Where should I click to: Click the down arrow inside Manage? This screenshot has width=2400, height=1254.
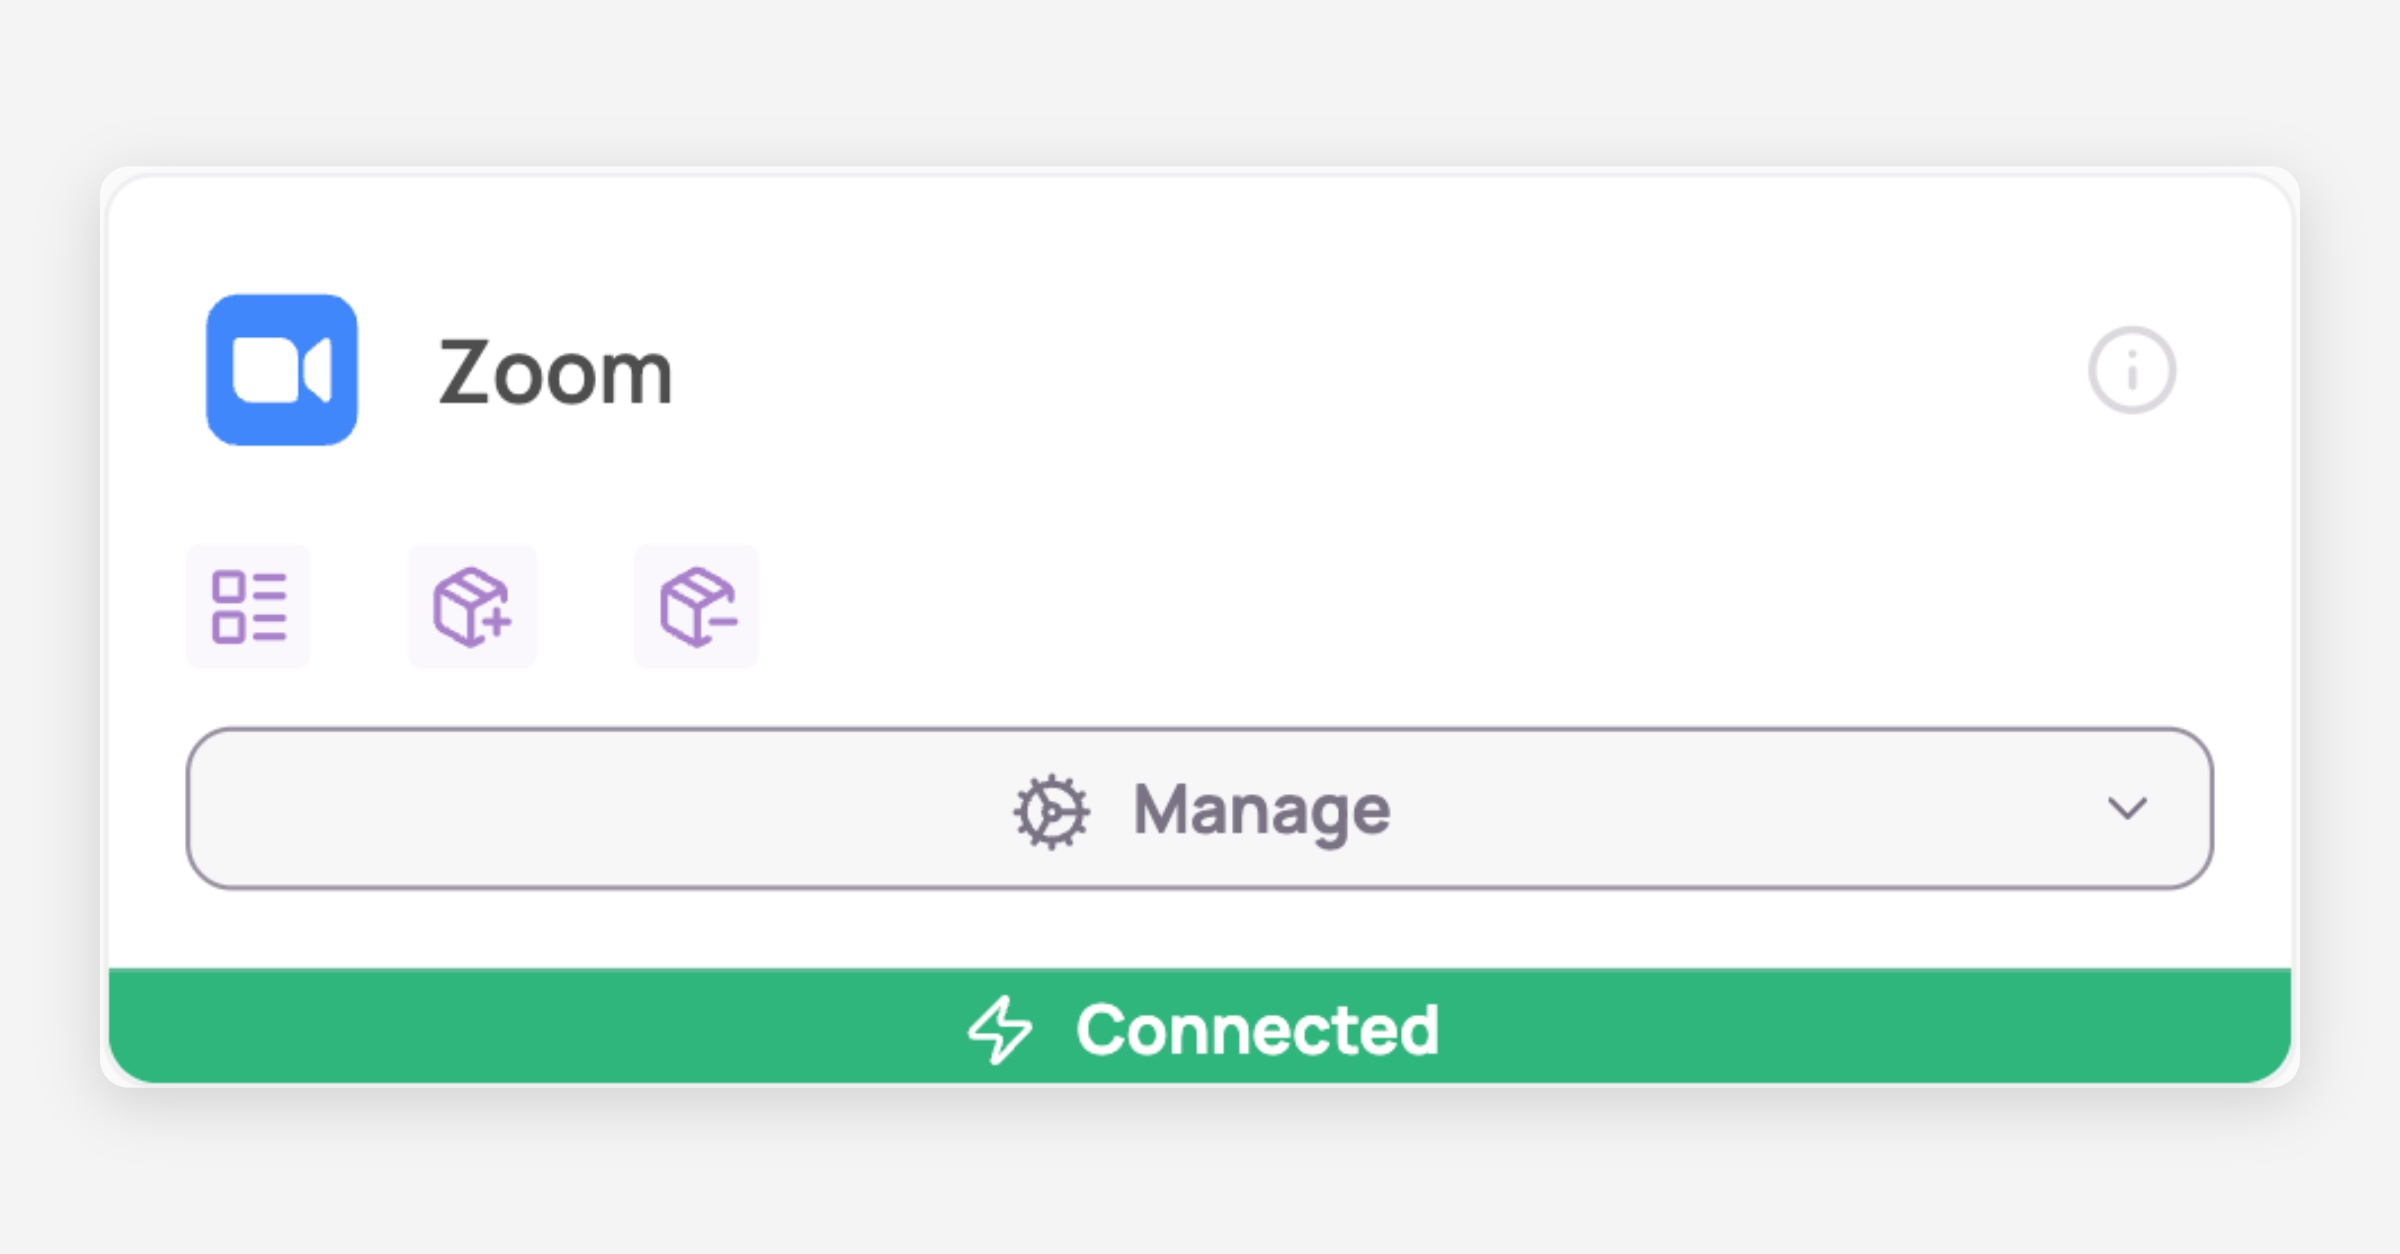coord(2127,808)
